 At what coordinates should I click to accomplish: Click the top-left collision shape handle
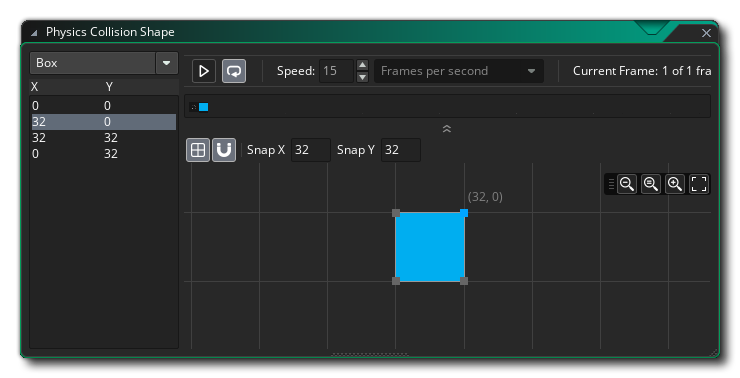coord(396,213)
